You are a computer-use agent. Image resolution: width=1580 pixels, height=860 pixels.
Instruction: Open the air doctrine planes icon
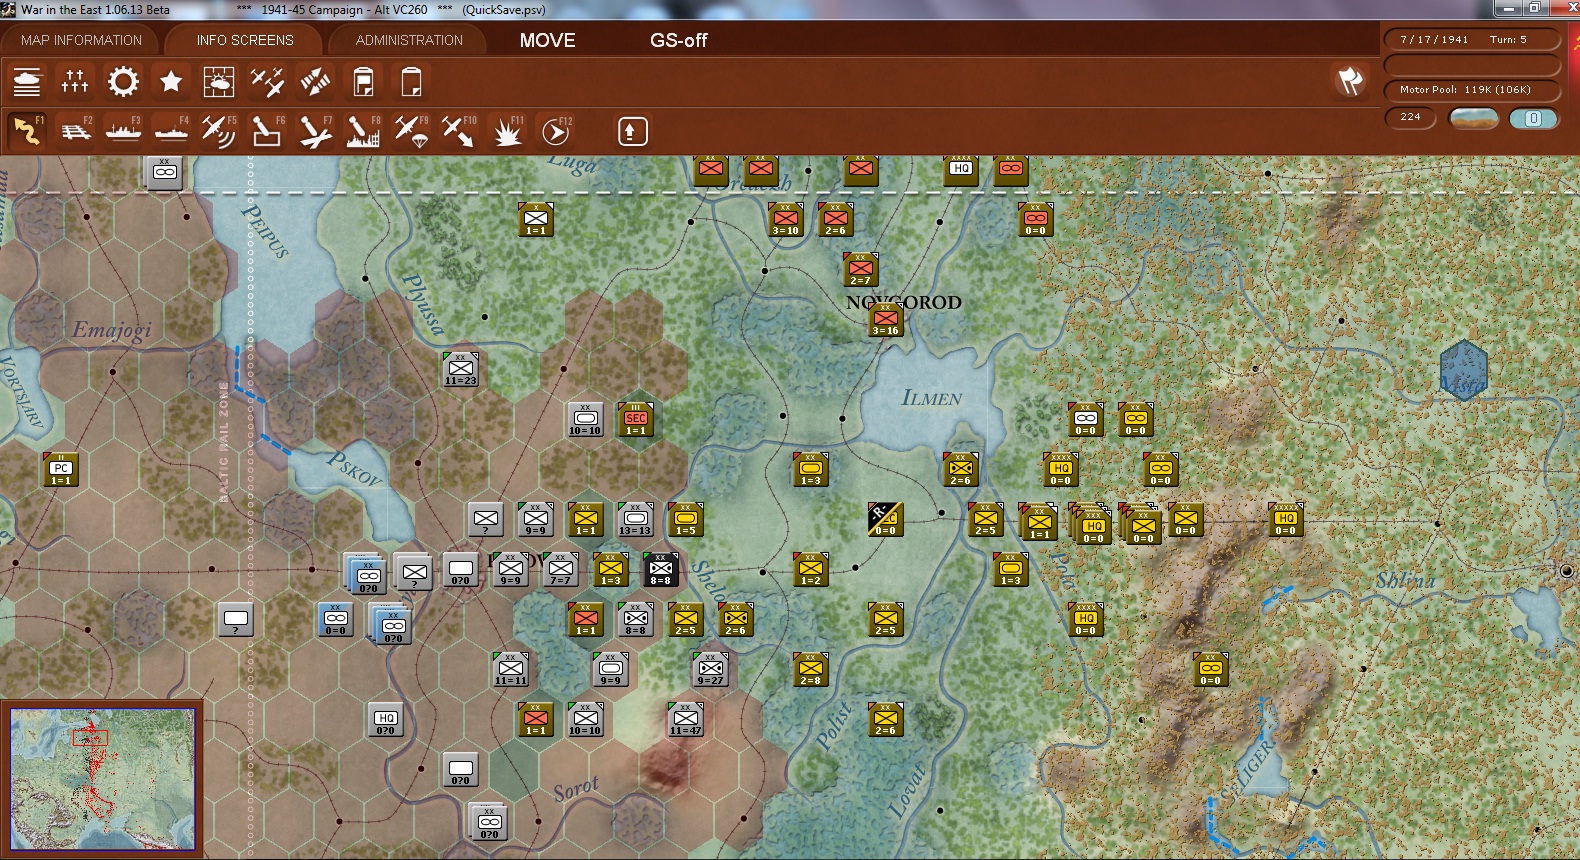[267, 81]
